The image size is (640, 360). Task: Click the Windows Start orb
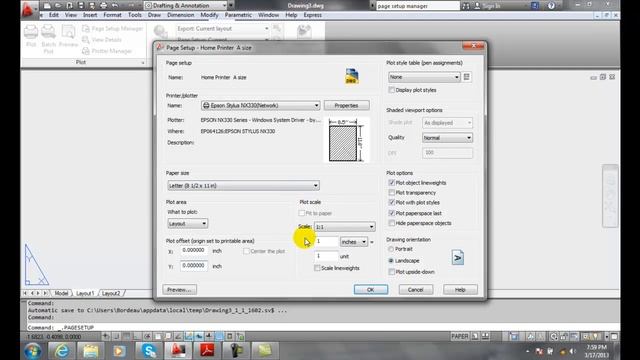[x=33, y=351]
